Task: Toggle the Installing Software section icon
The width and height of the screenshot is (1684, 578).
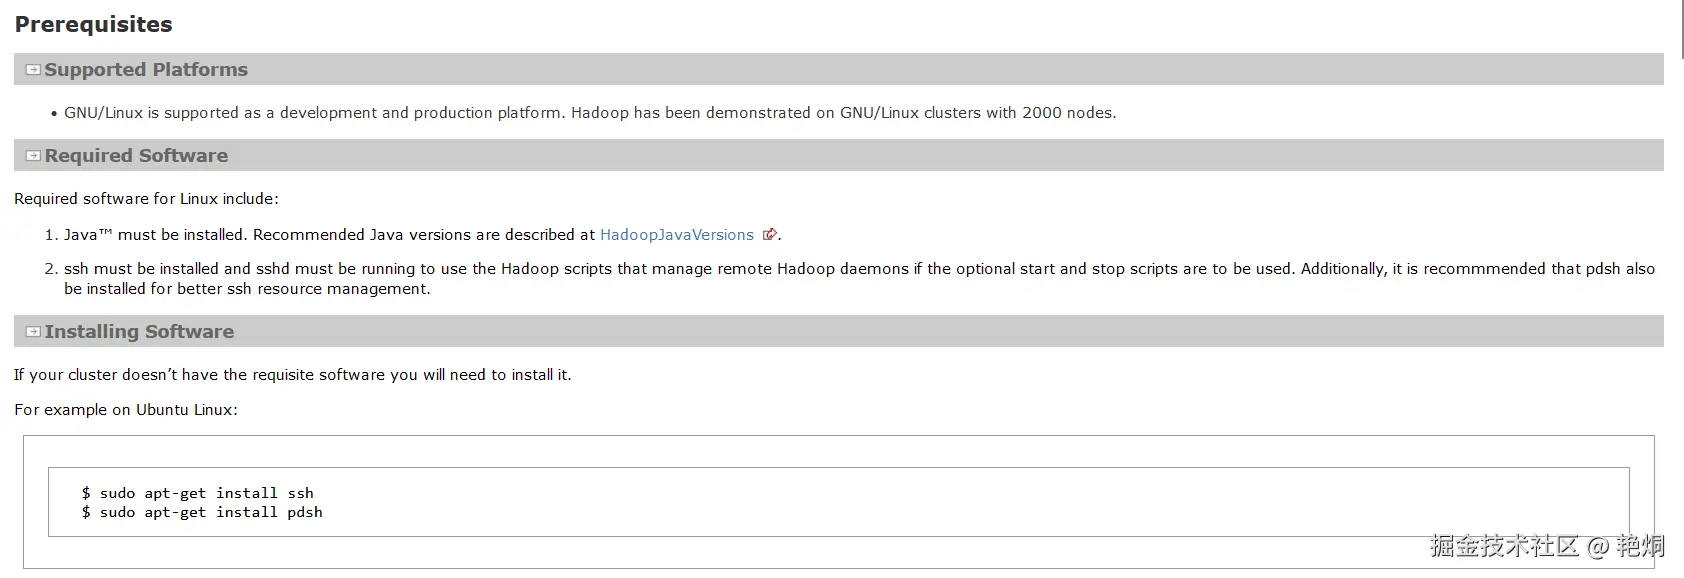Action: 33,332
